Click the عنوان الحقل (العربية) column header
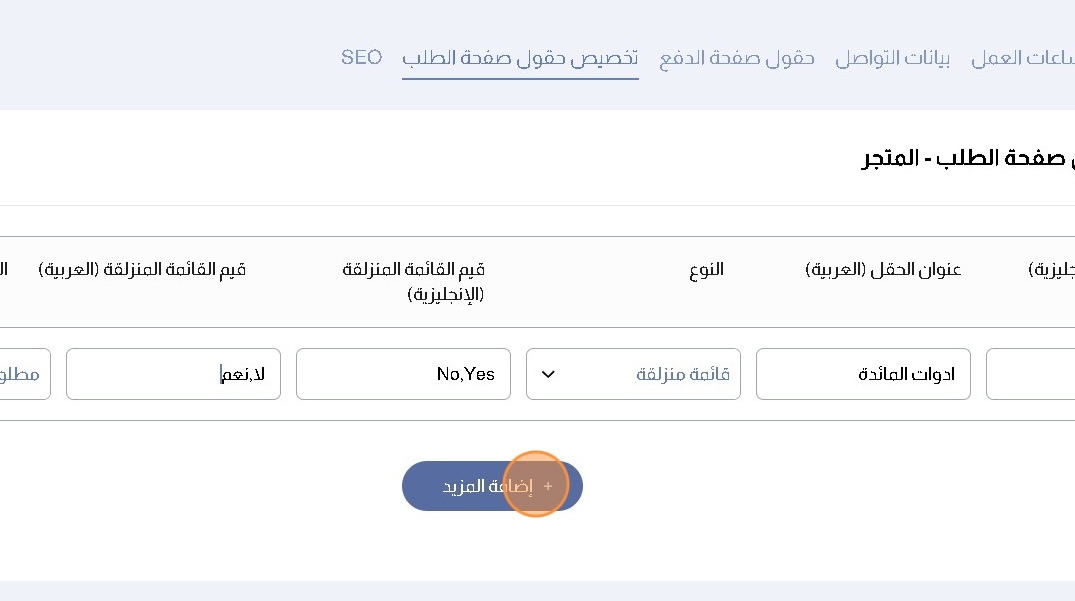Viewport: 1075px width, 601px height. 883,270
